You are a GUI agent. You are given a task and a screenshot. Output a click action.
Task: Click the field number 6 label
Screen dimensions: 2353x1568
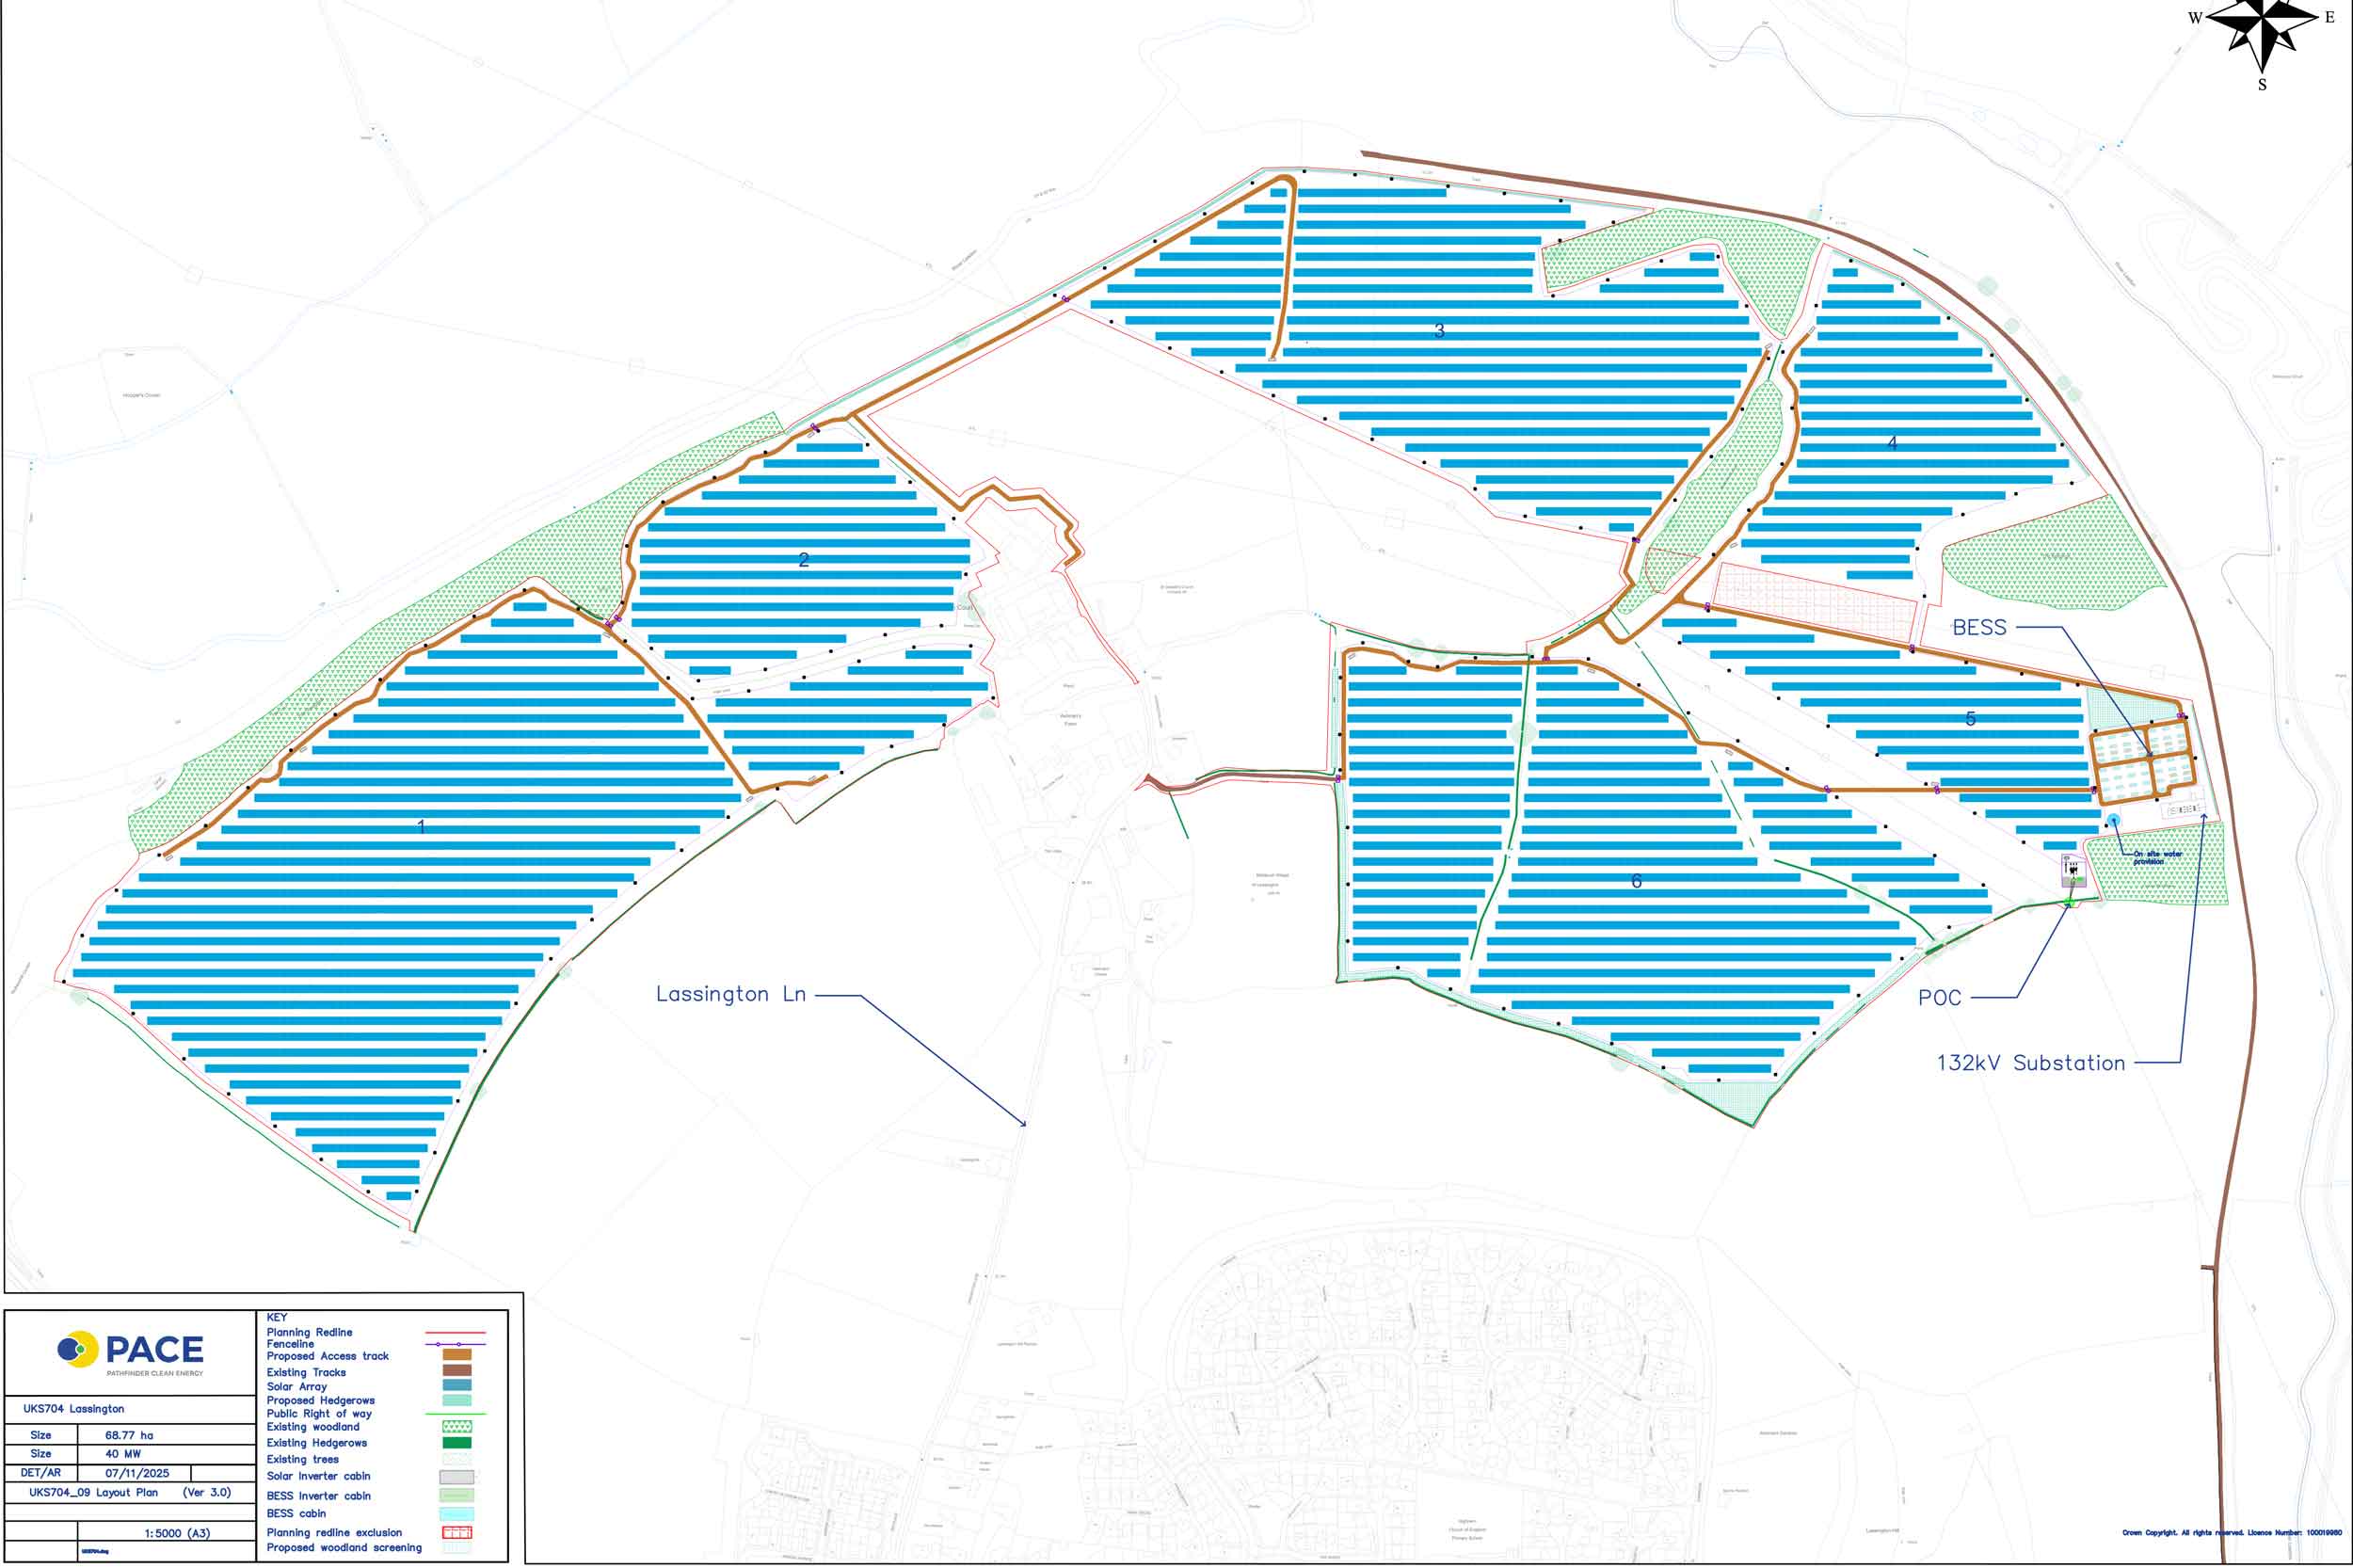(x=1636, y=880)
